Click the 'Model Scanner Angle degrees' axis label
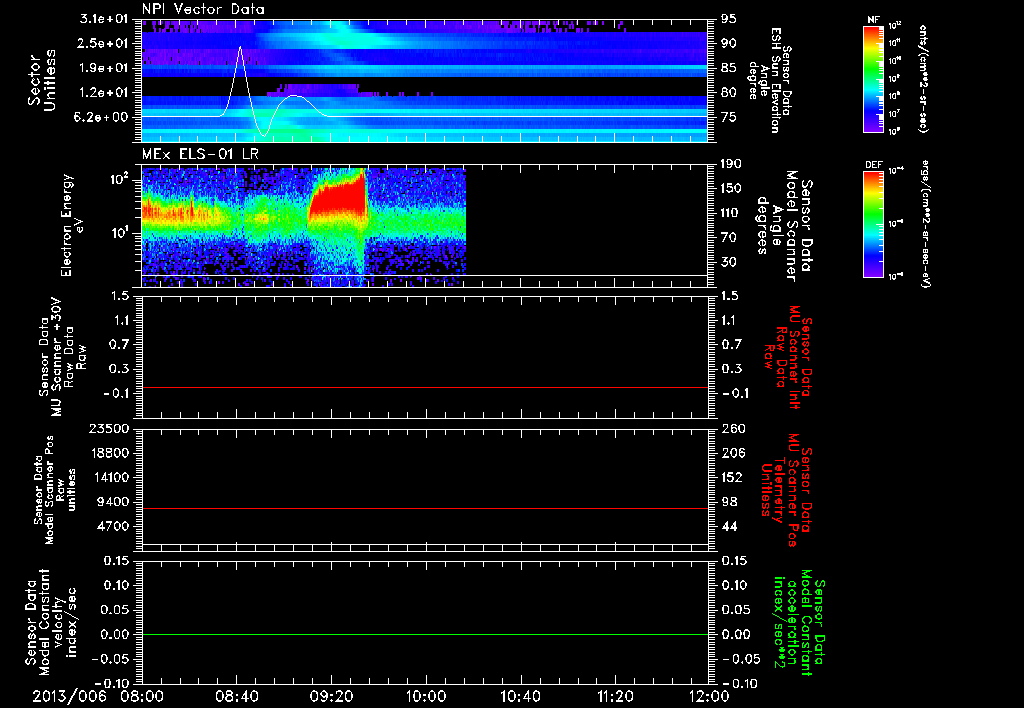The width and height of the screenshot is (1024, 708). click(784, 226)
